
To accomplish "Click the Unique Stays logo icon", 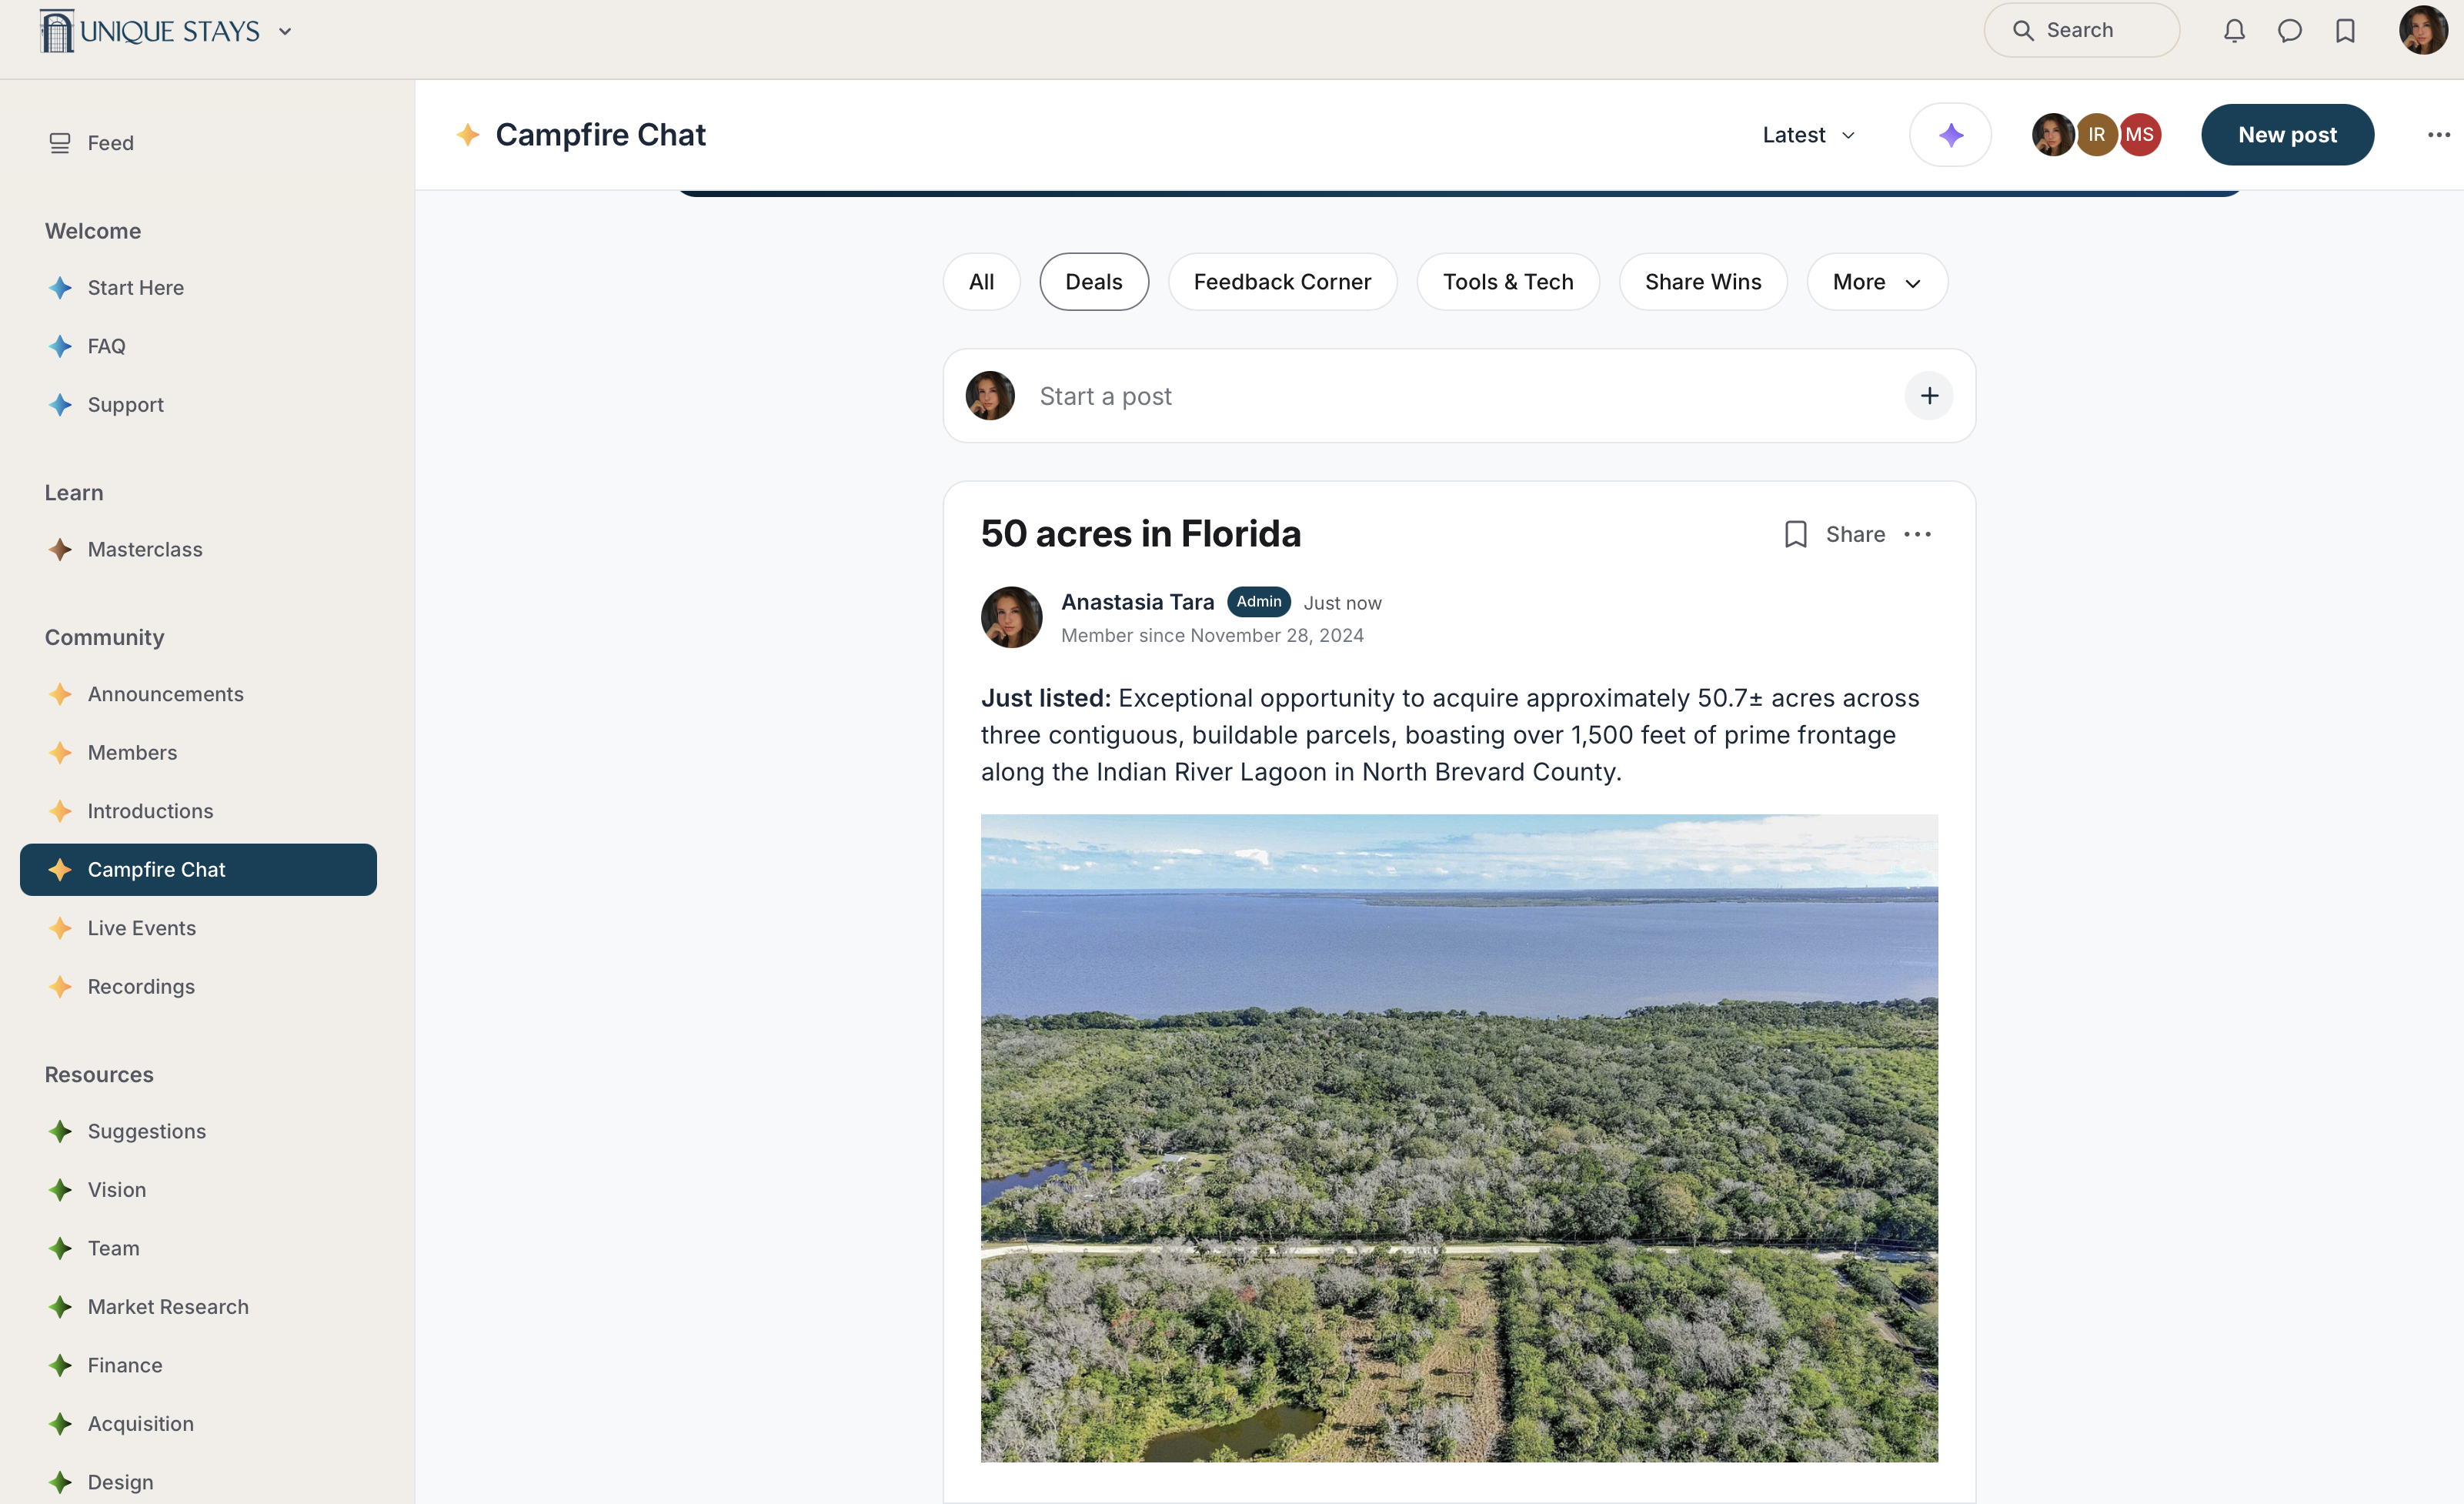I will (x=57, y=31).
